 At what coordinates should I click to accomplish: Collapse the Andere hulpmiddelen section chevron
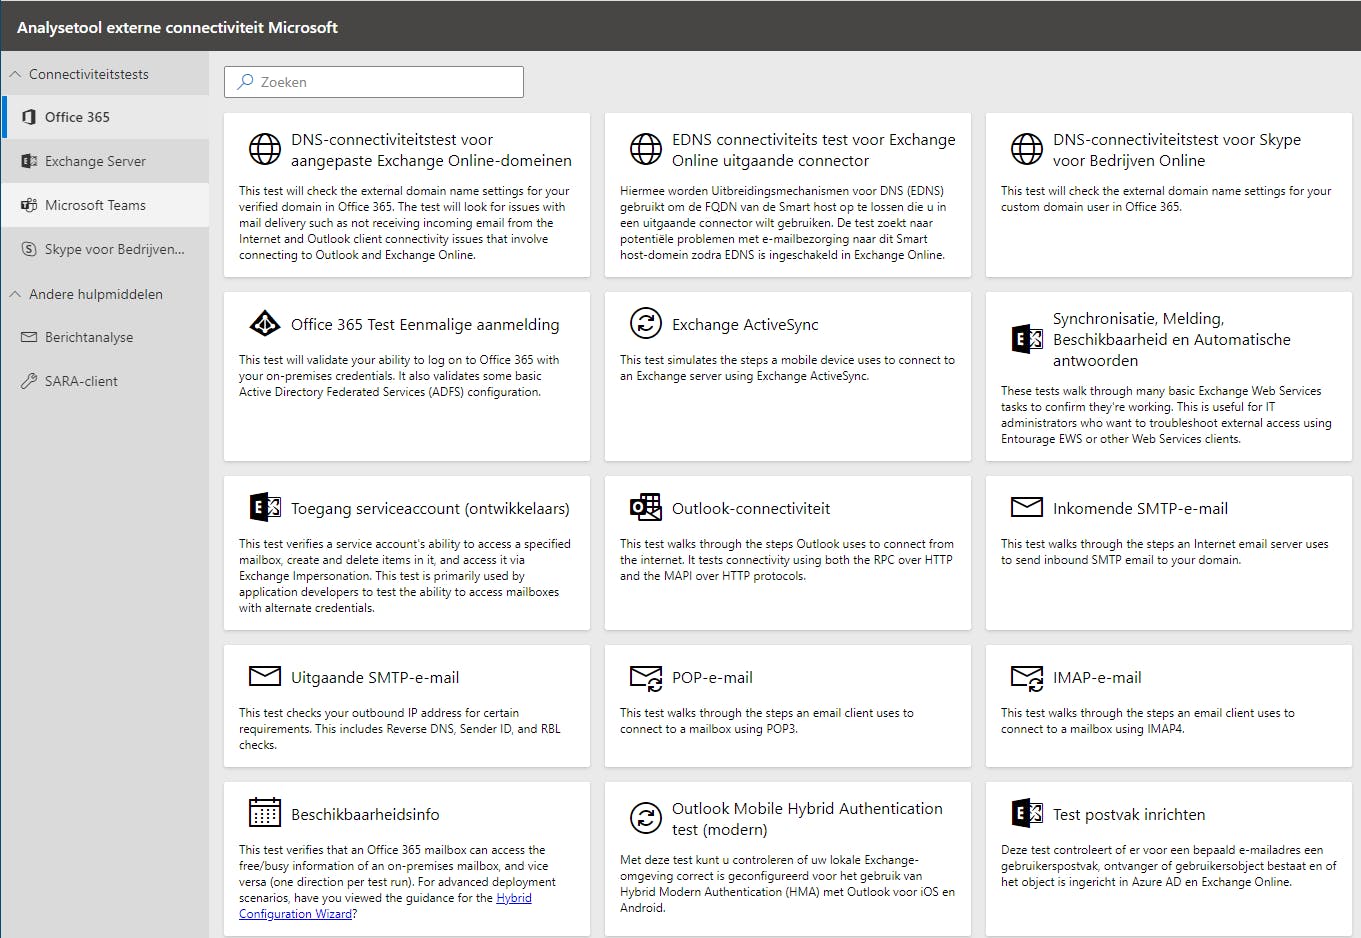point(15,294)
